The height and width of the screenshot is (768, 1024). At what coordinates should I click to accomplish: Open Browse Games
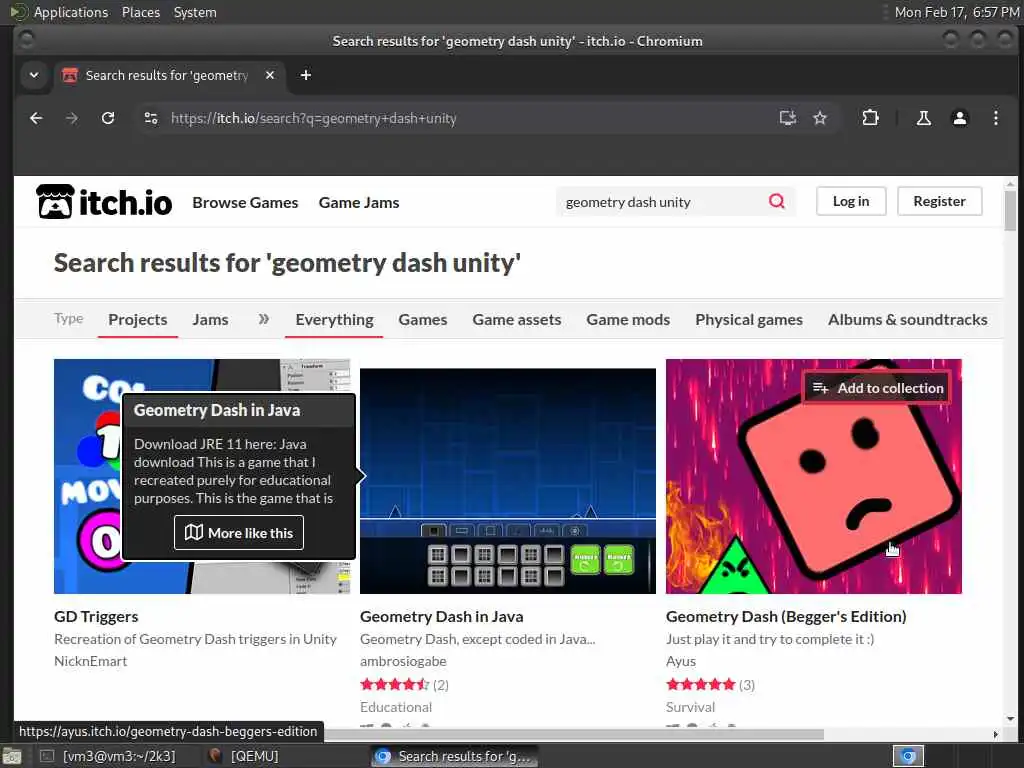pyautogui.click(x=245, y=202)
